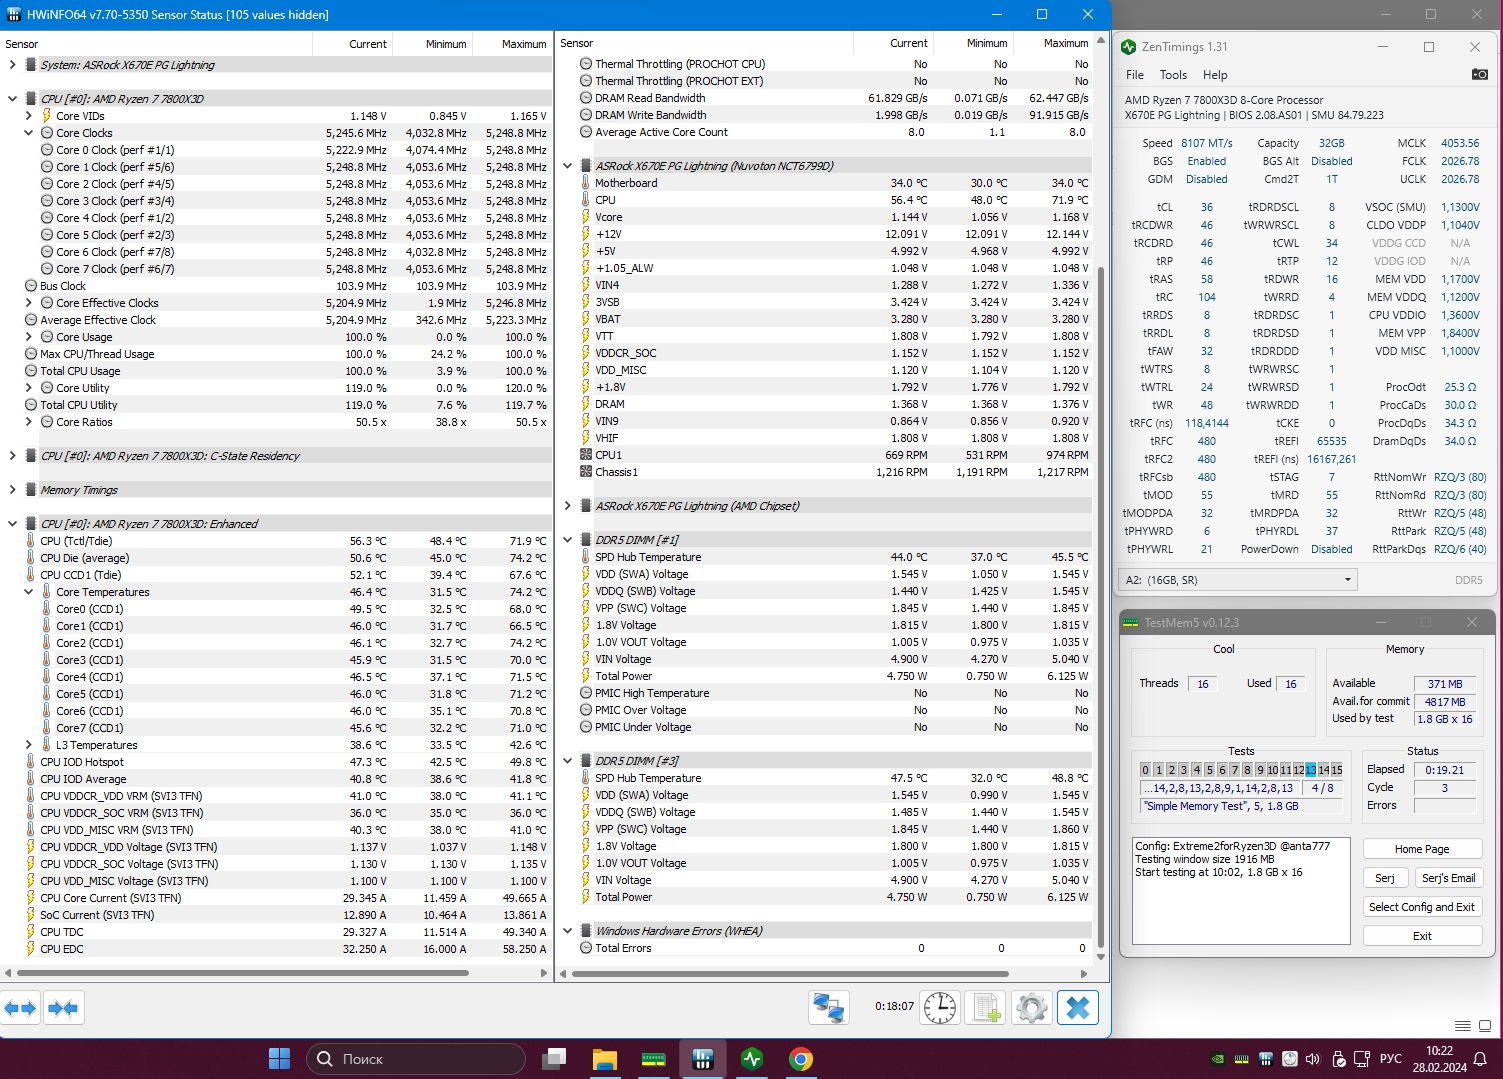
Task: Select test box 15 in TestMem5 Tests
Action: (x=1336, y=769)
